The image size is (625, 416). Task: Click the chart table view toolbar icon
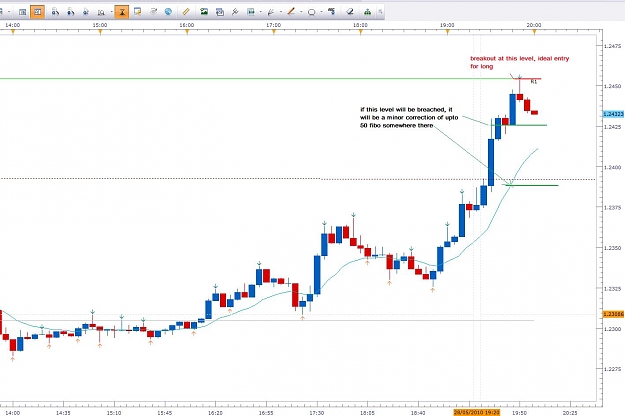point(23,12)
